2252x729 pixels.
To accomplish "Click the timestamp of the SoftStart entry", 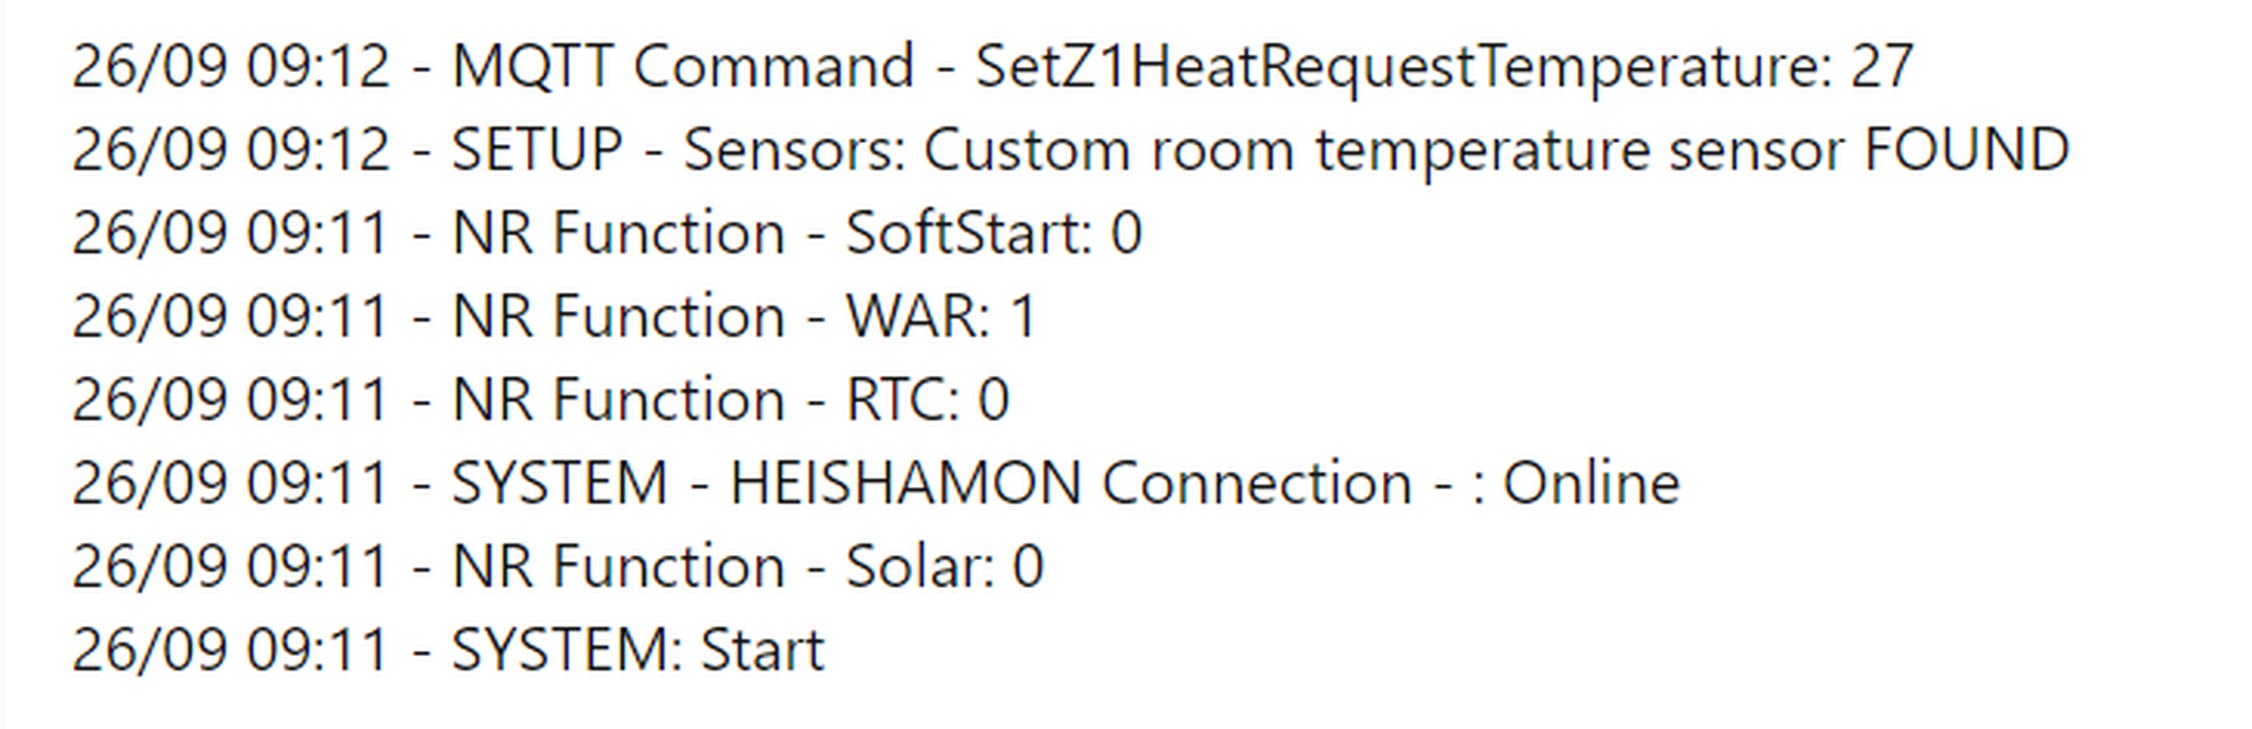I will [230, 233].
